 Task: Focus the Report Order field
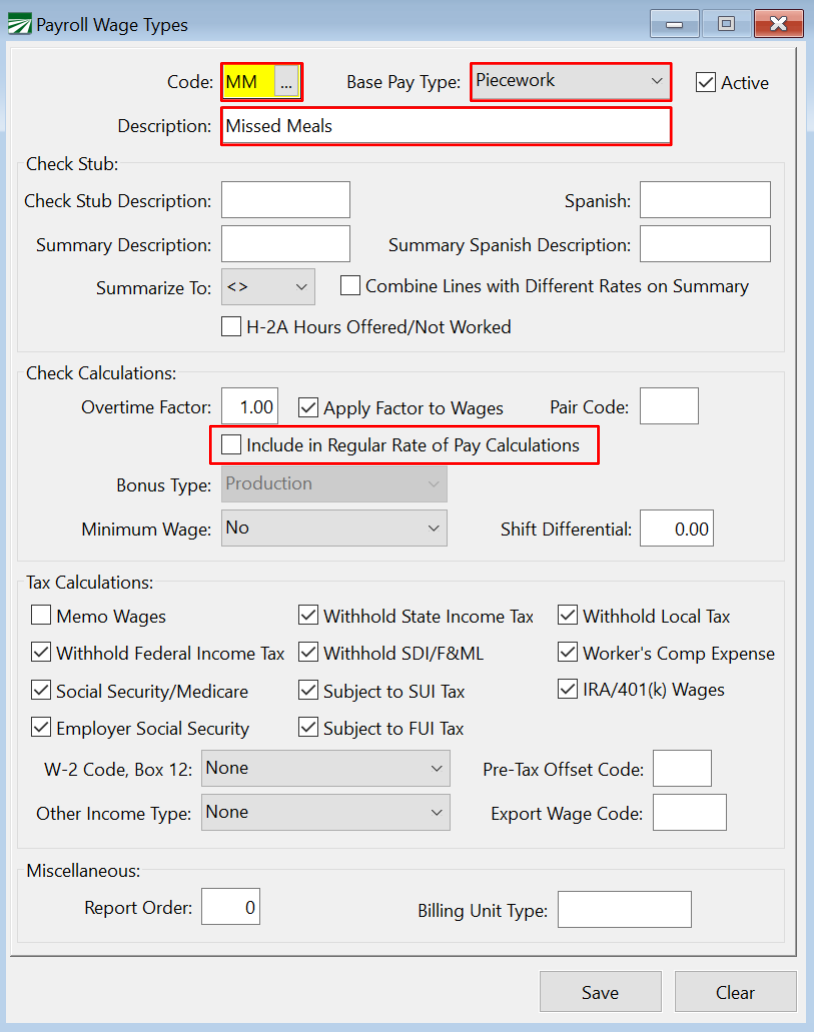[231, 908]
